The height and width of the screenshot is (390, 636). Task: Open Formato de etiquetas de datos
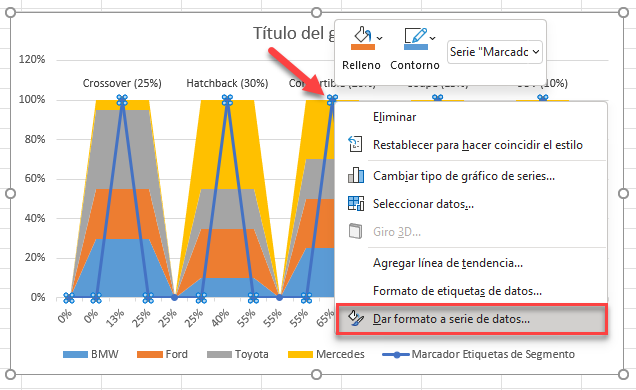[457, 291]
